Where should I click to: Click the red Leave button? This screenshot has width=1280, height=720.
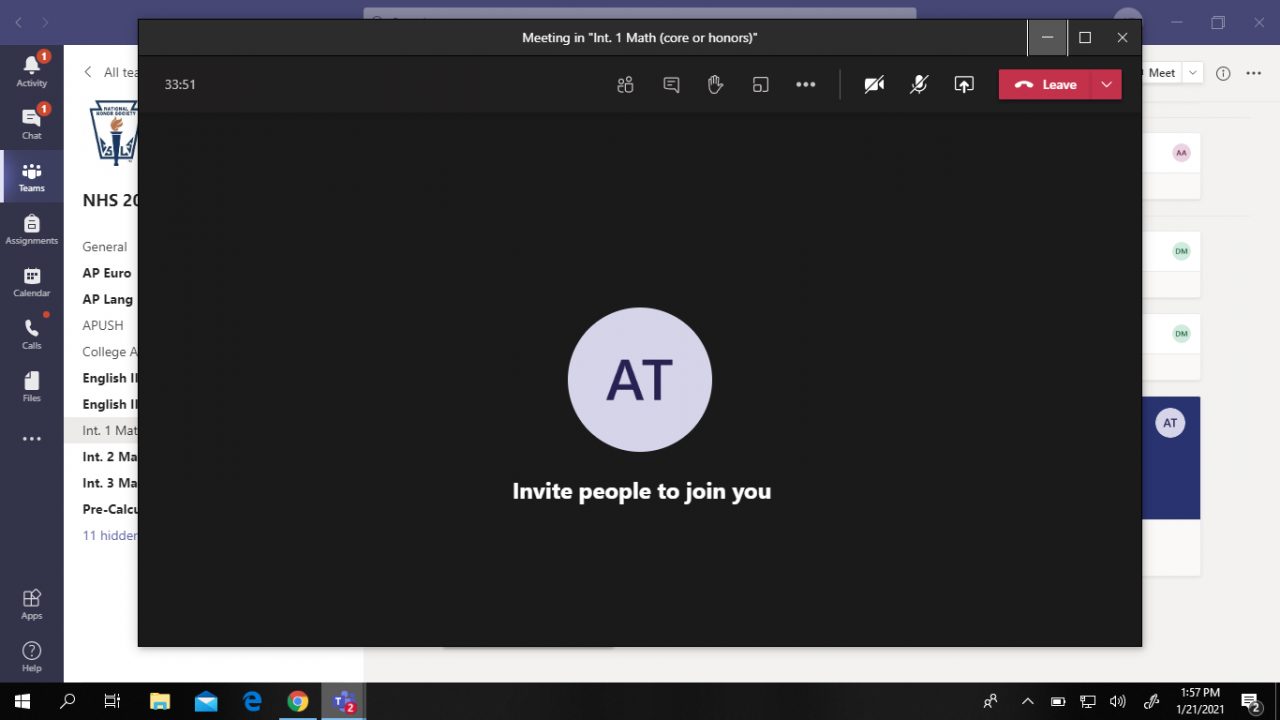[x=1045, y=85]
